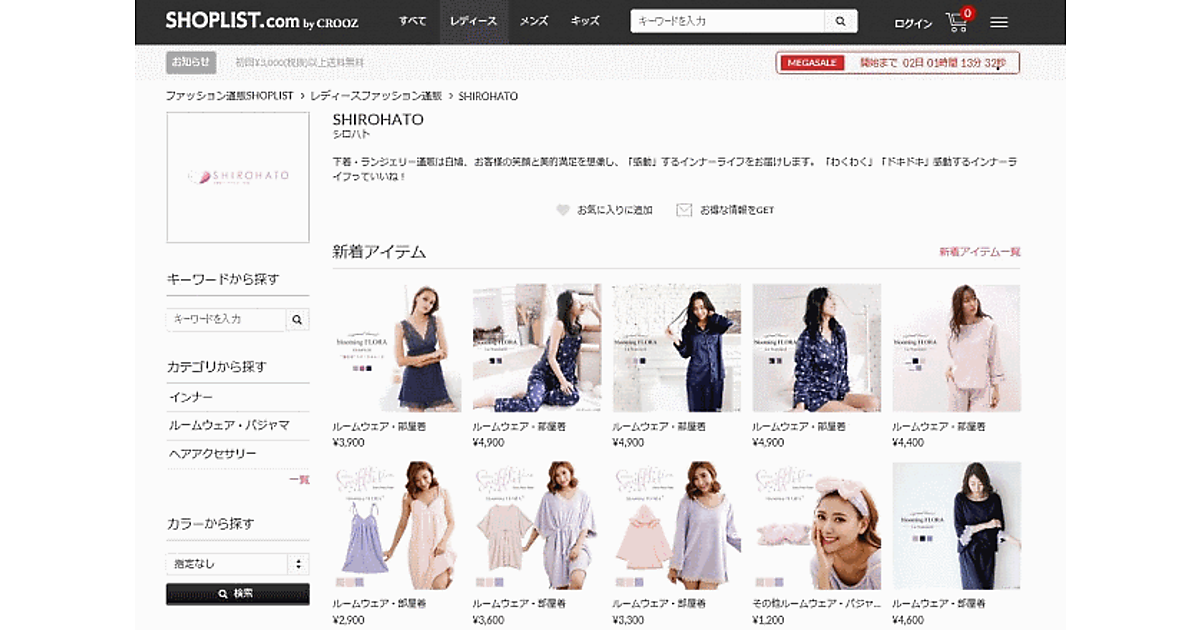The image size is (1200, 630).
Task: Click the SHIROHATO brand logo image
Action: (x=238, y=177)
